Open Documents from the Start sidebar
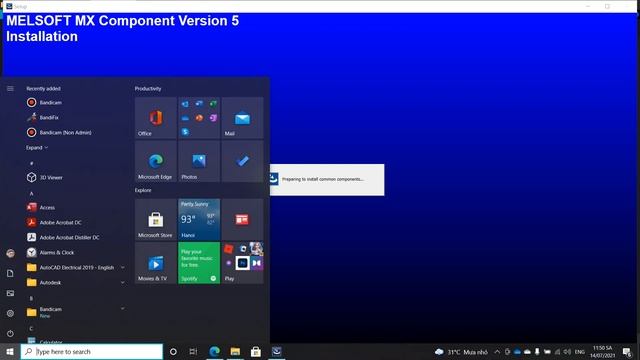This screenshot has height=360, width=640. [10, 273]
